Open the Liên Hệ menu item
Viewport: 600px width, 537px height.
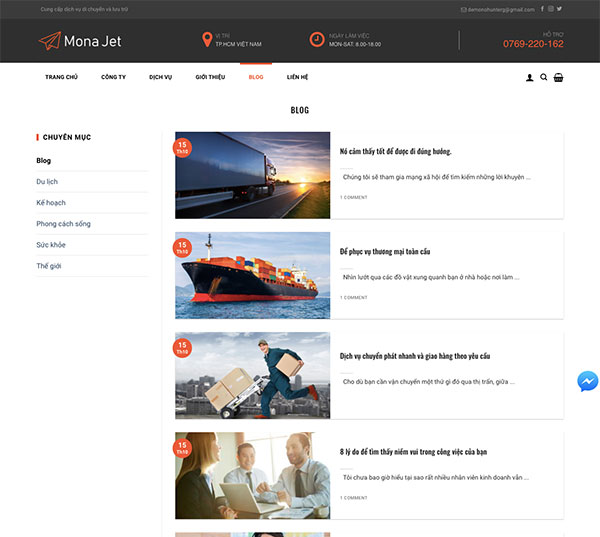click(297, 77)
